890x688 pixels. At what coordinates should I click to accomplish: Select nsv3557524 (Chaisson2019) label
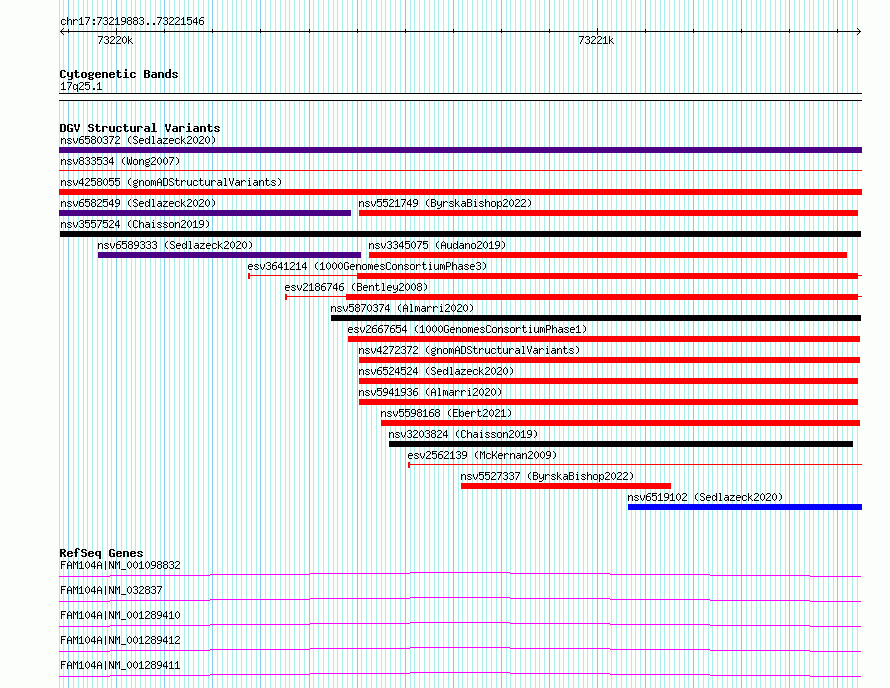pyautogui.click(x=135, y=224)
